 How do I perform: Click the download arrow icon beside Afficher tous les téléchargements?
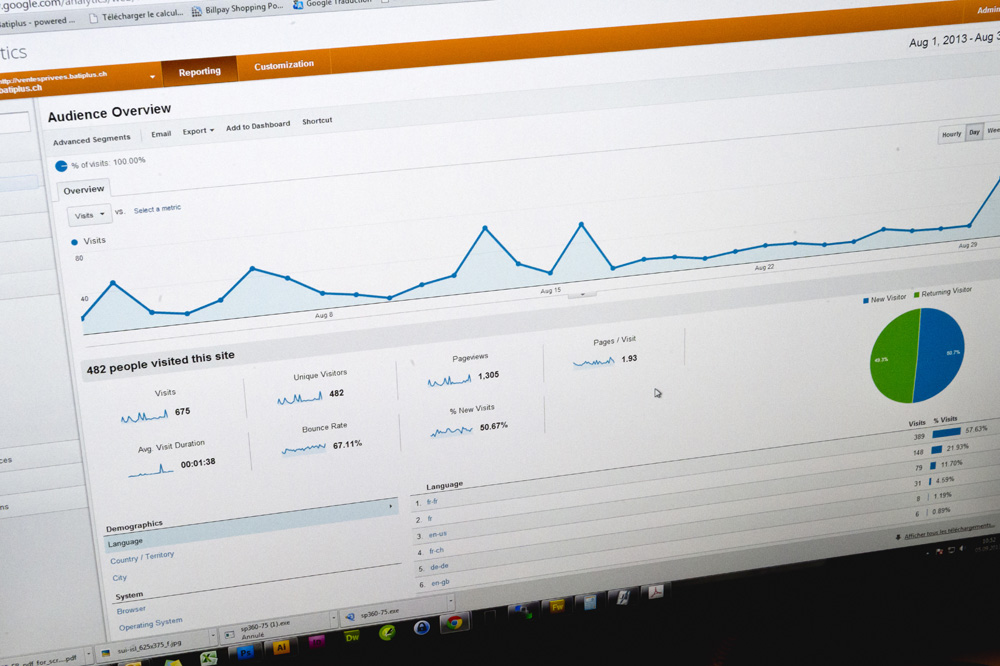pos(898,537)
